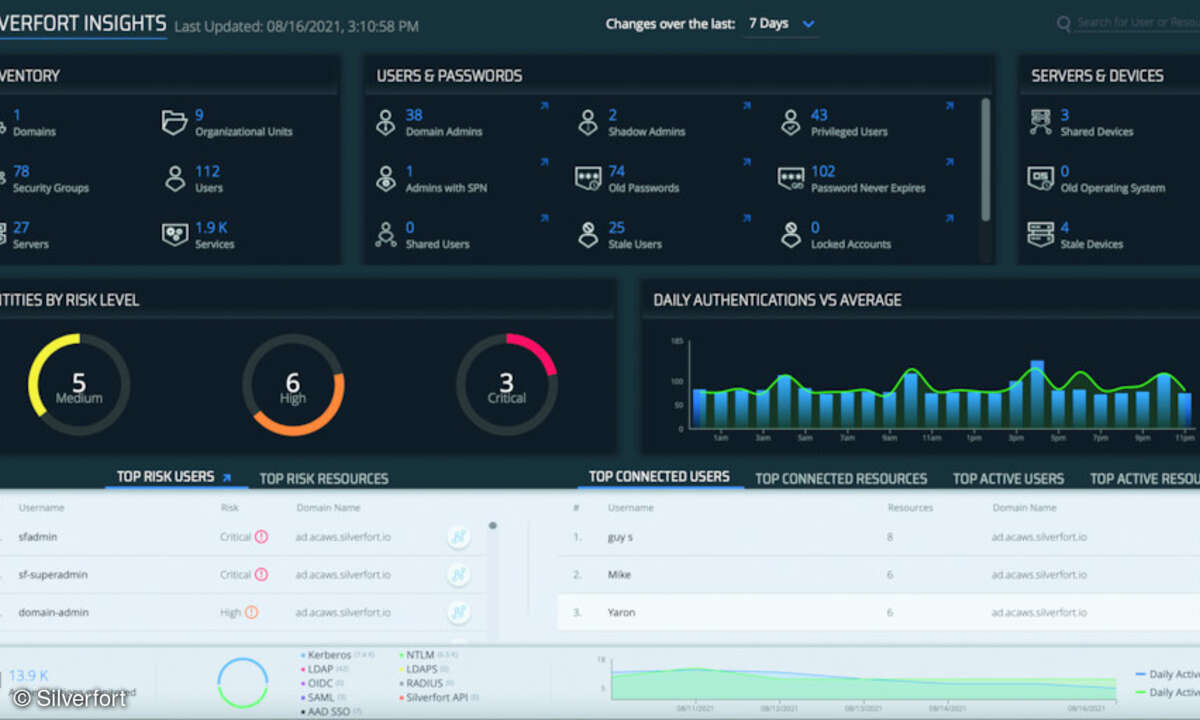Viewport: 1200px width, 720px height.
Task: Open the 7 Days time range dropdown
Action: click(781, 24)
